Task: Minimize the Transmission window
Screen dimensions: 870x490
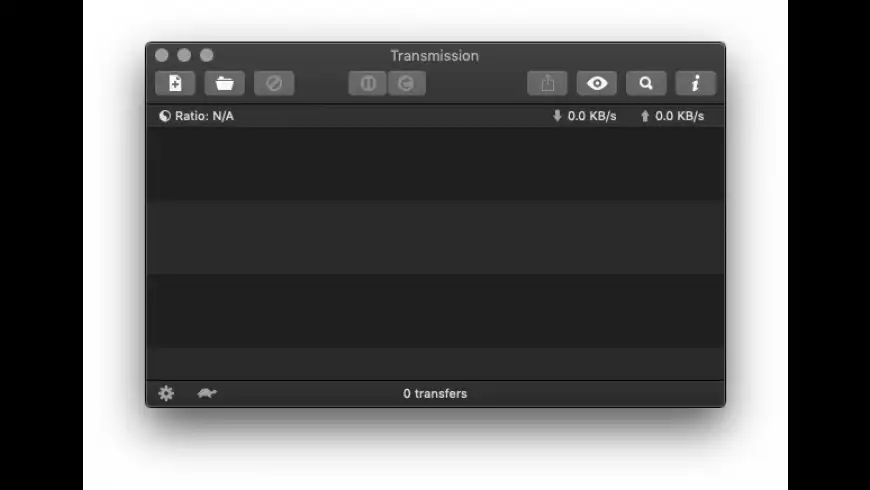Action: click(x=184, y=55)
